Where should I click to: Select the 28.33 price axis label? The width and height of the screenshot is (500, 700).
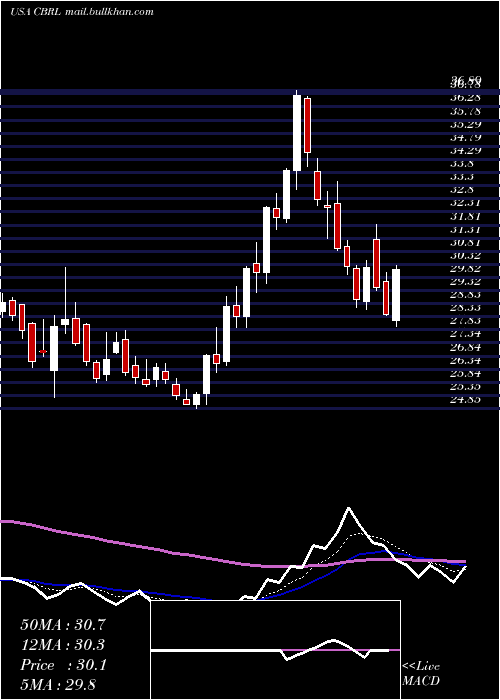click(466, 308)
